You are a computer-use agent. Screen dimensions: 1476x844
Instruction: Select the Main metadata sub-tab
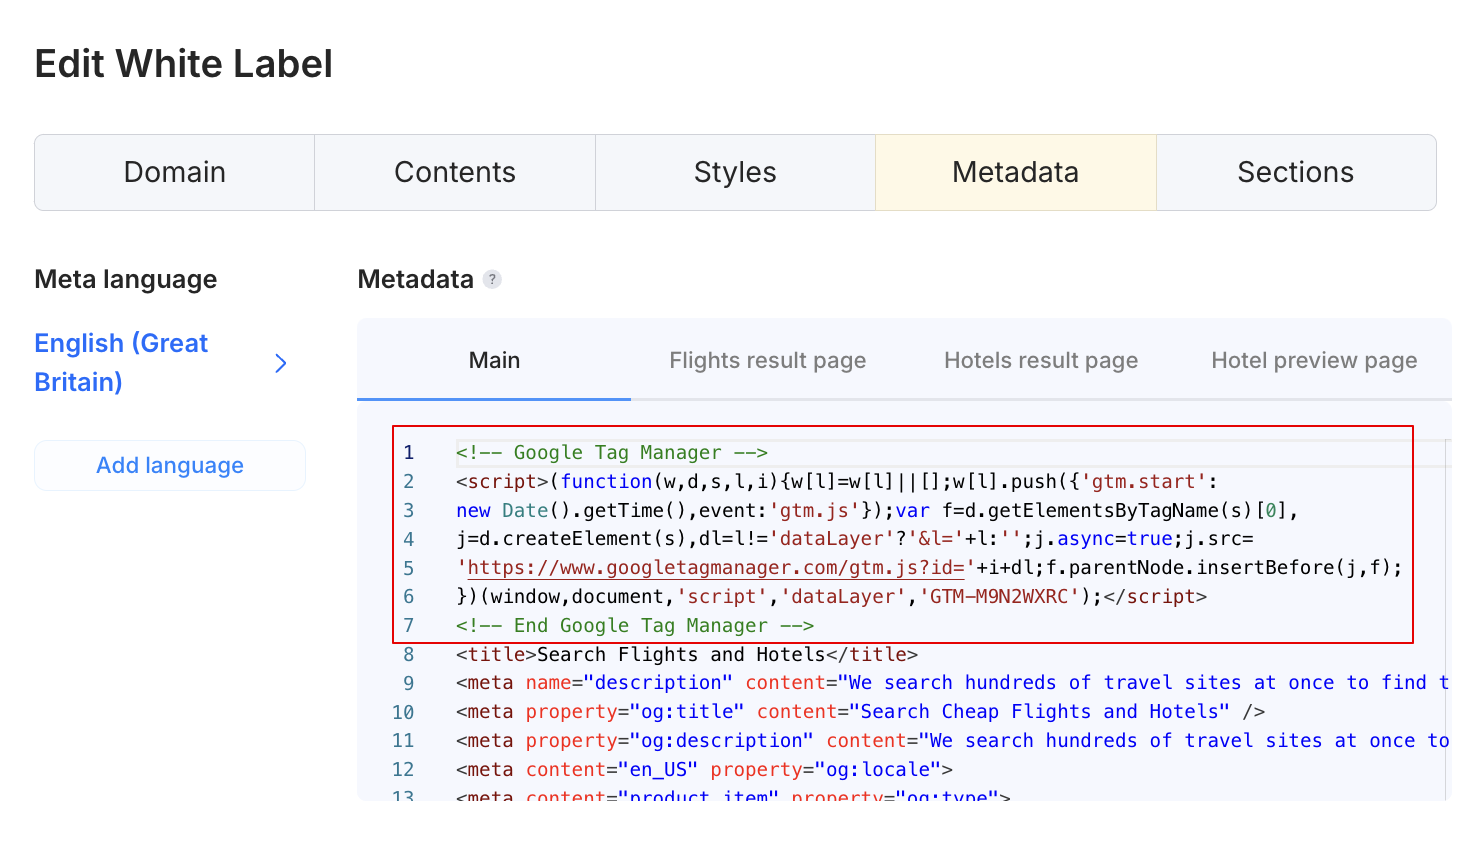point(494,360)
